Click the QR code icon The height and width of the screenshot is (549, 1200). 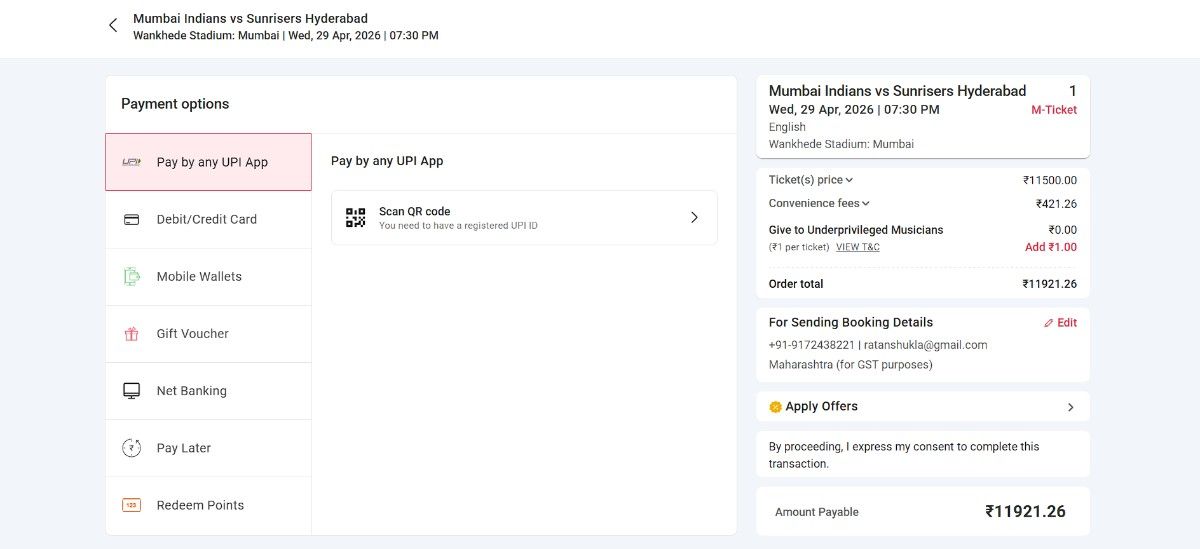point(356,218)
